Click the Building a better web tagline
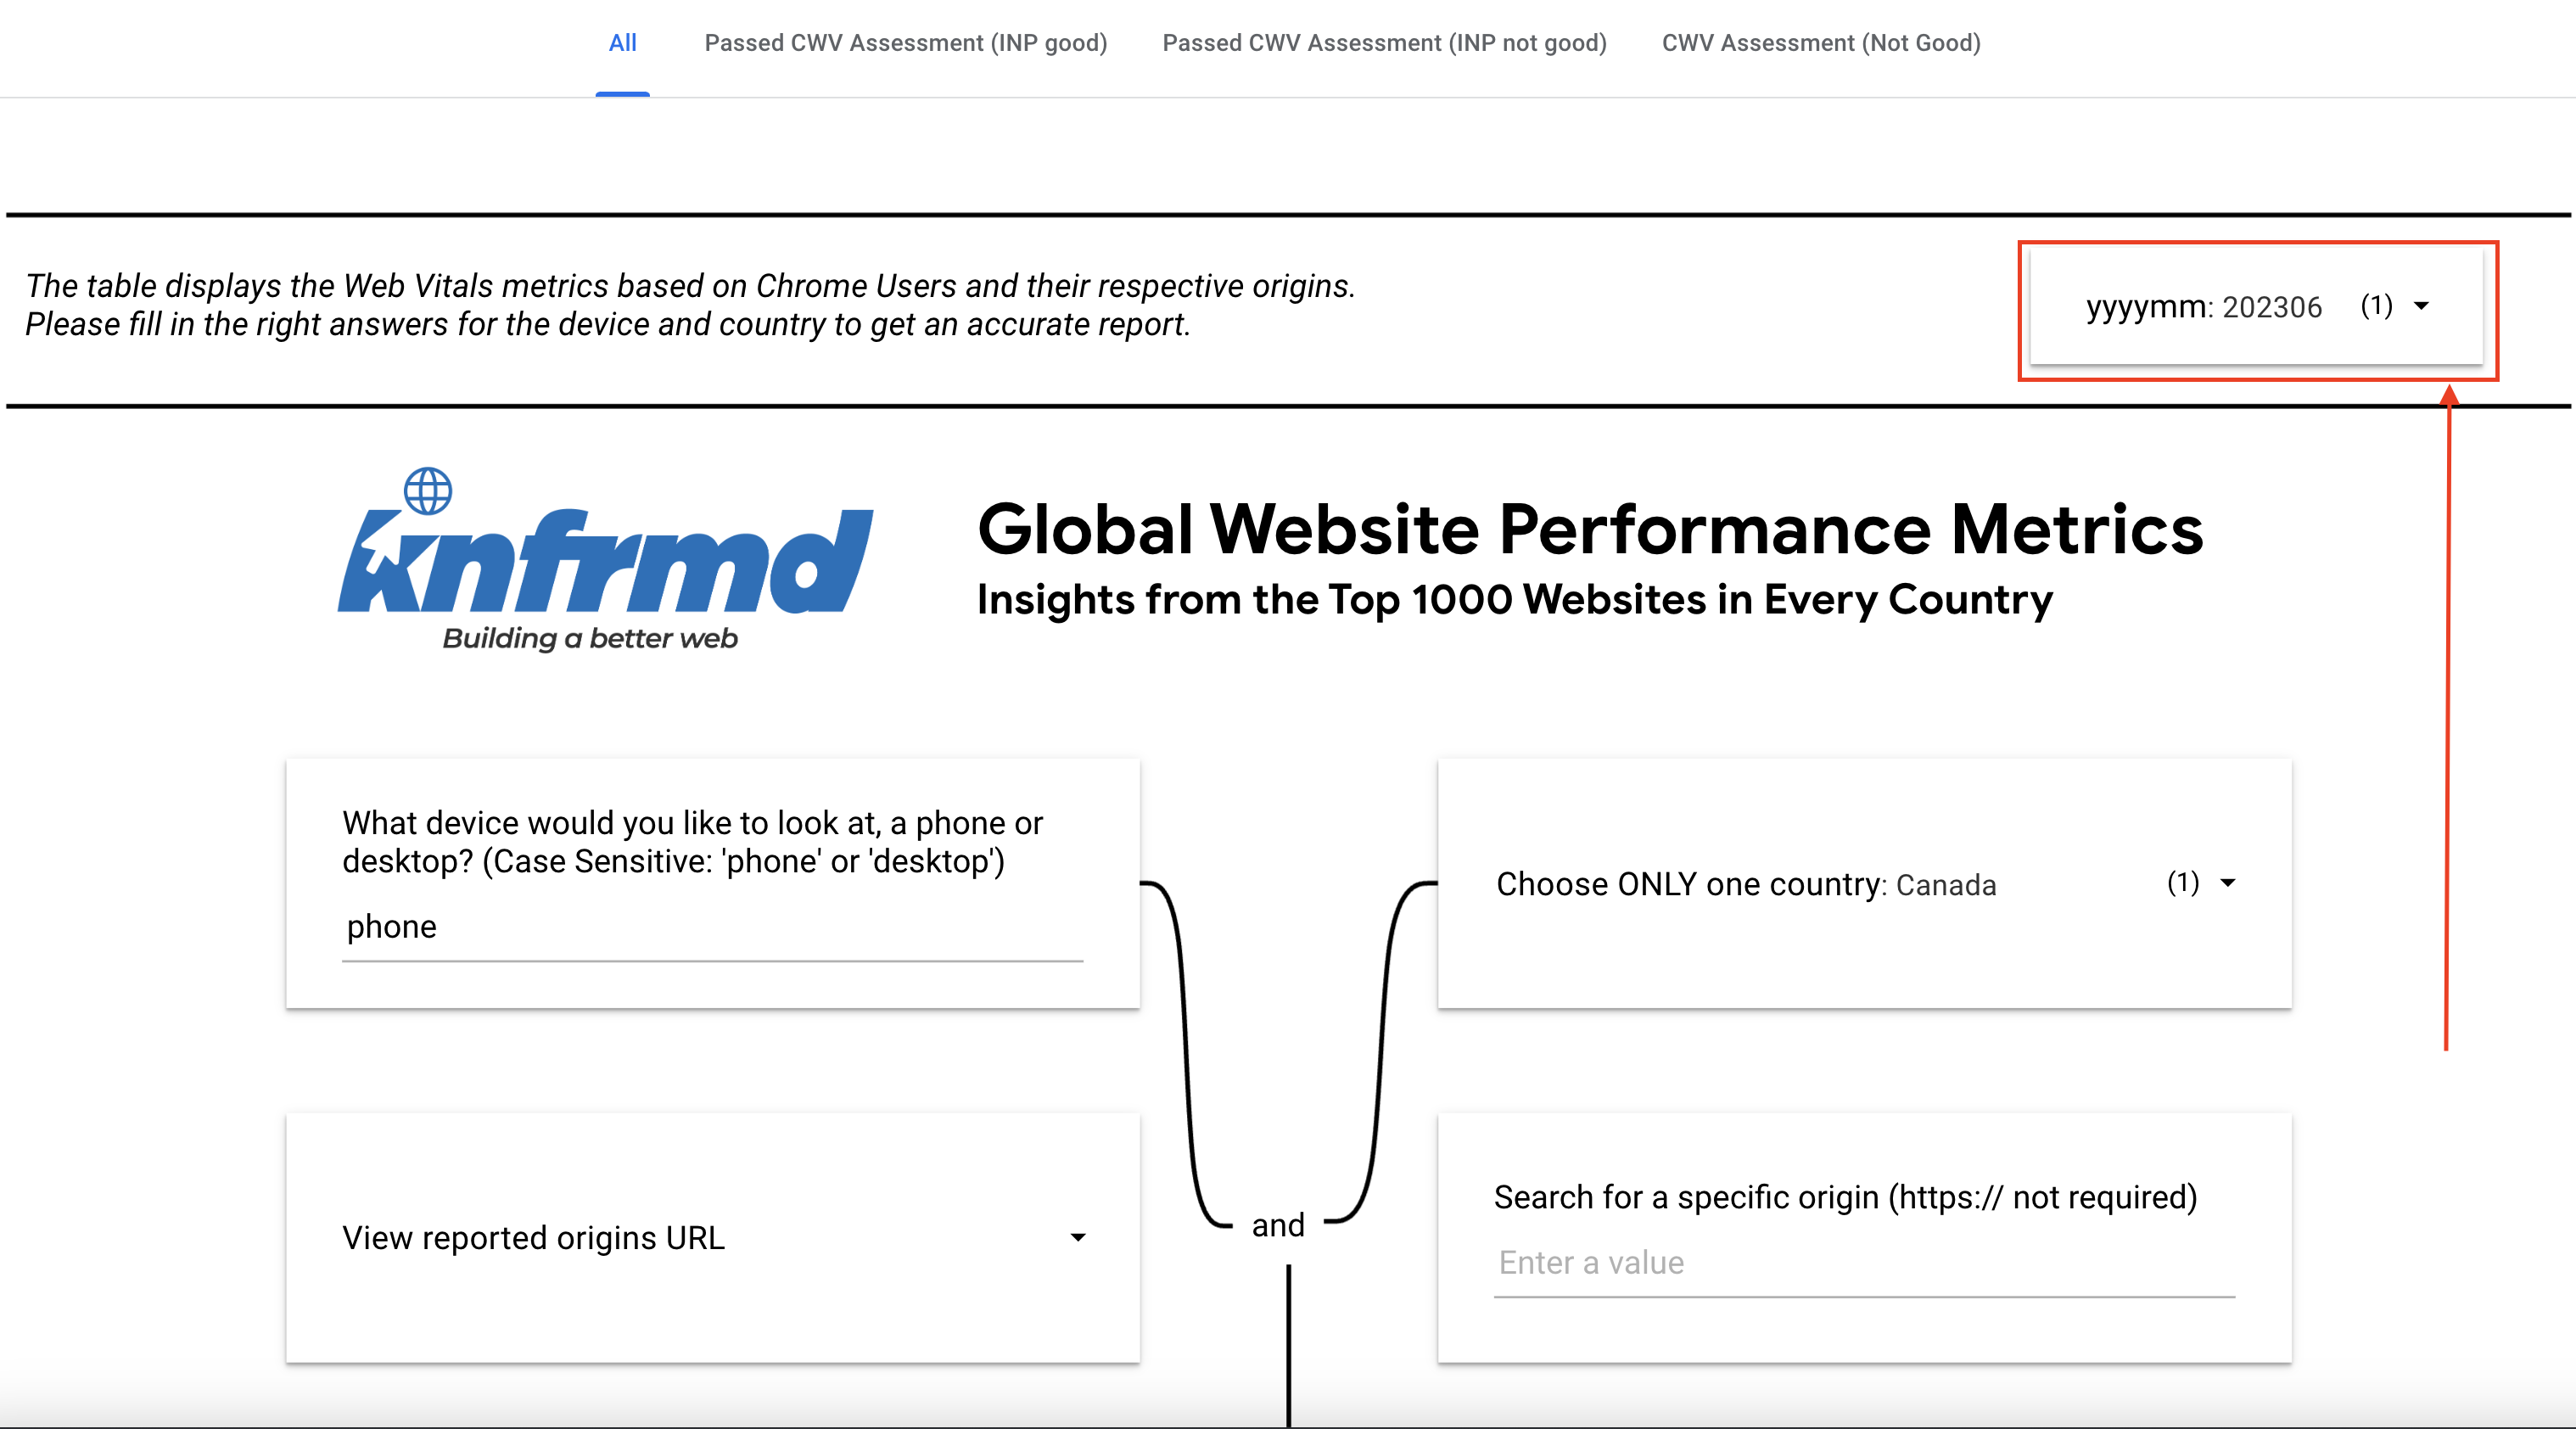Screen dimensions: 2576x1429 [590, 638]
